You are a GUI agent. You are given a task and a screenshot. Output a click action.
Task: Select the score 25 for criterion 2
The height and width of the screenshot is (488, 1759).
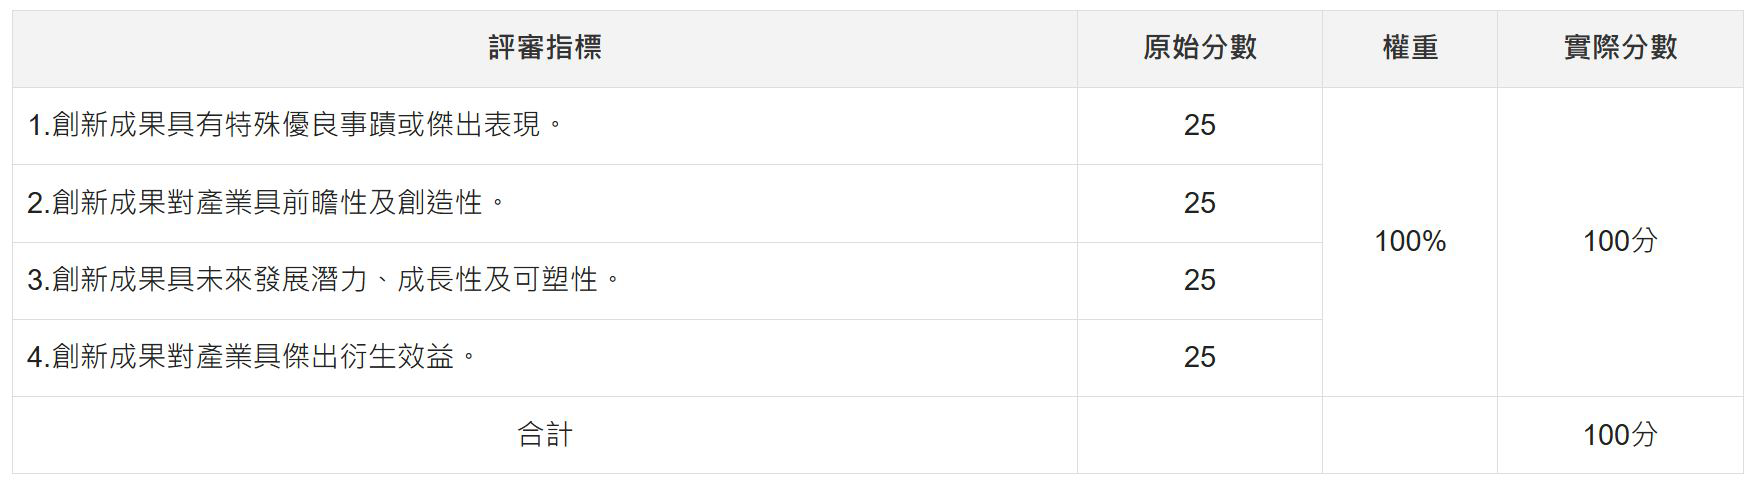1200,203
